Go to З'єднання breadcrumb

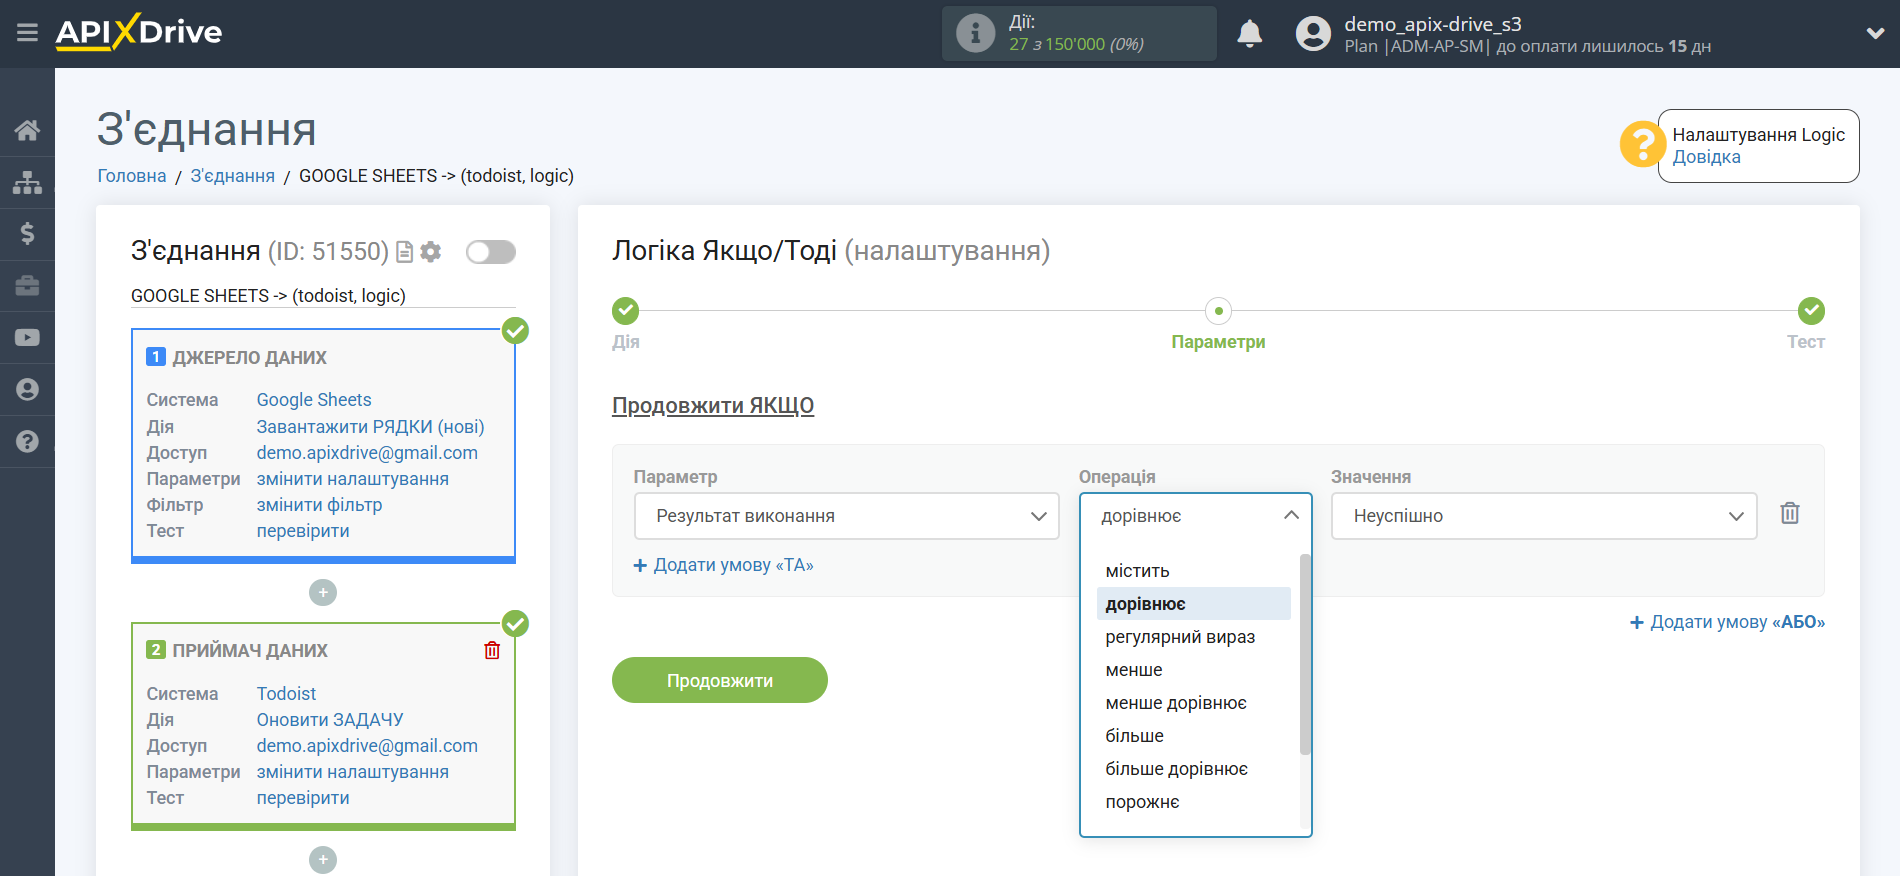tap(232, 176)
